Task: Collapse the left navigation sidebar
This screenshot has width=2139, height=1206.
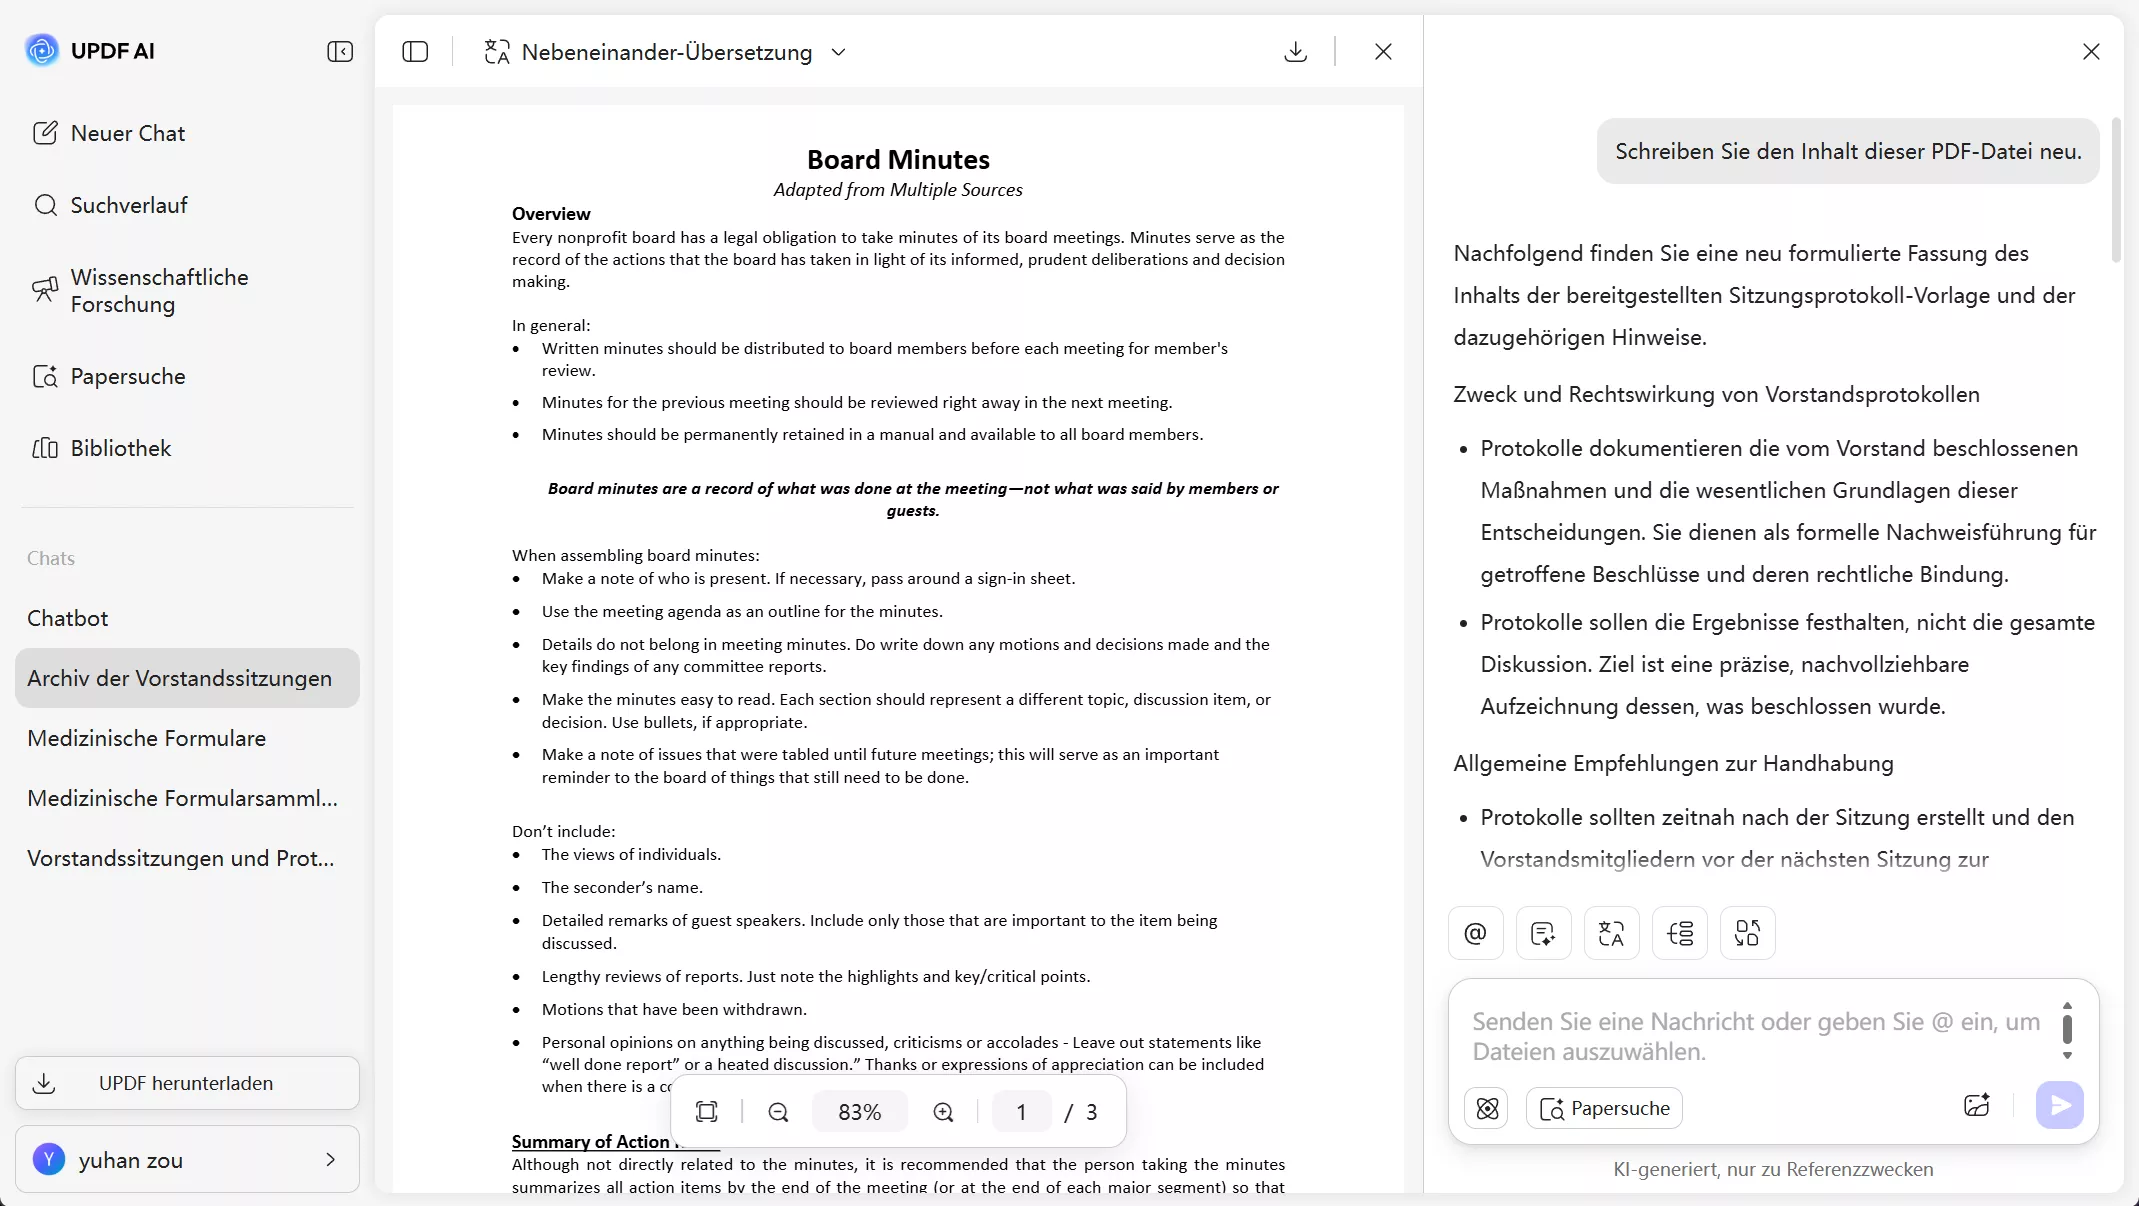Action: (x=339, y=51)
